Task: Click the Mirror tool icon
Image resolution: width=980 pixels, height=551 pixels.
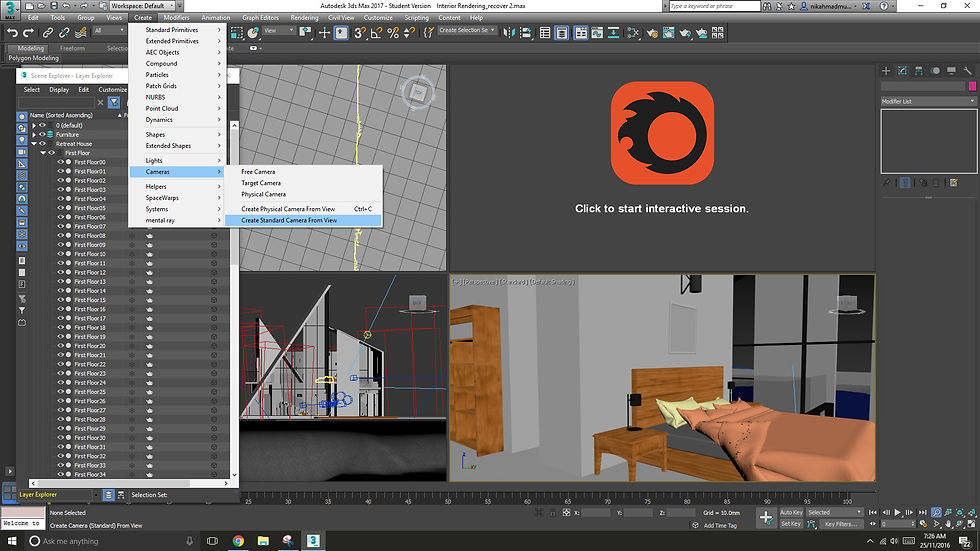Action: (x=509, y=32)
